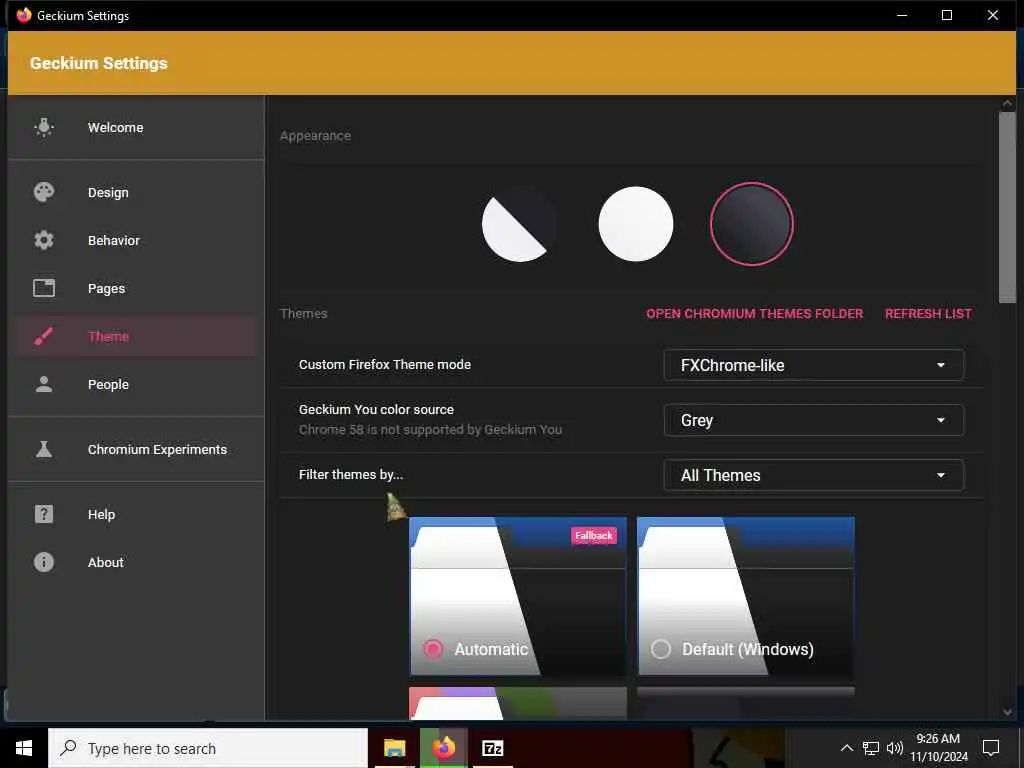This screenshot has height=768, width=1024.
Task: Click the settings page vertical scrollbar
Action: pos(1007,208)
